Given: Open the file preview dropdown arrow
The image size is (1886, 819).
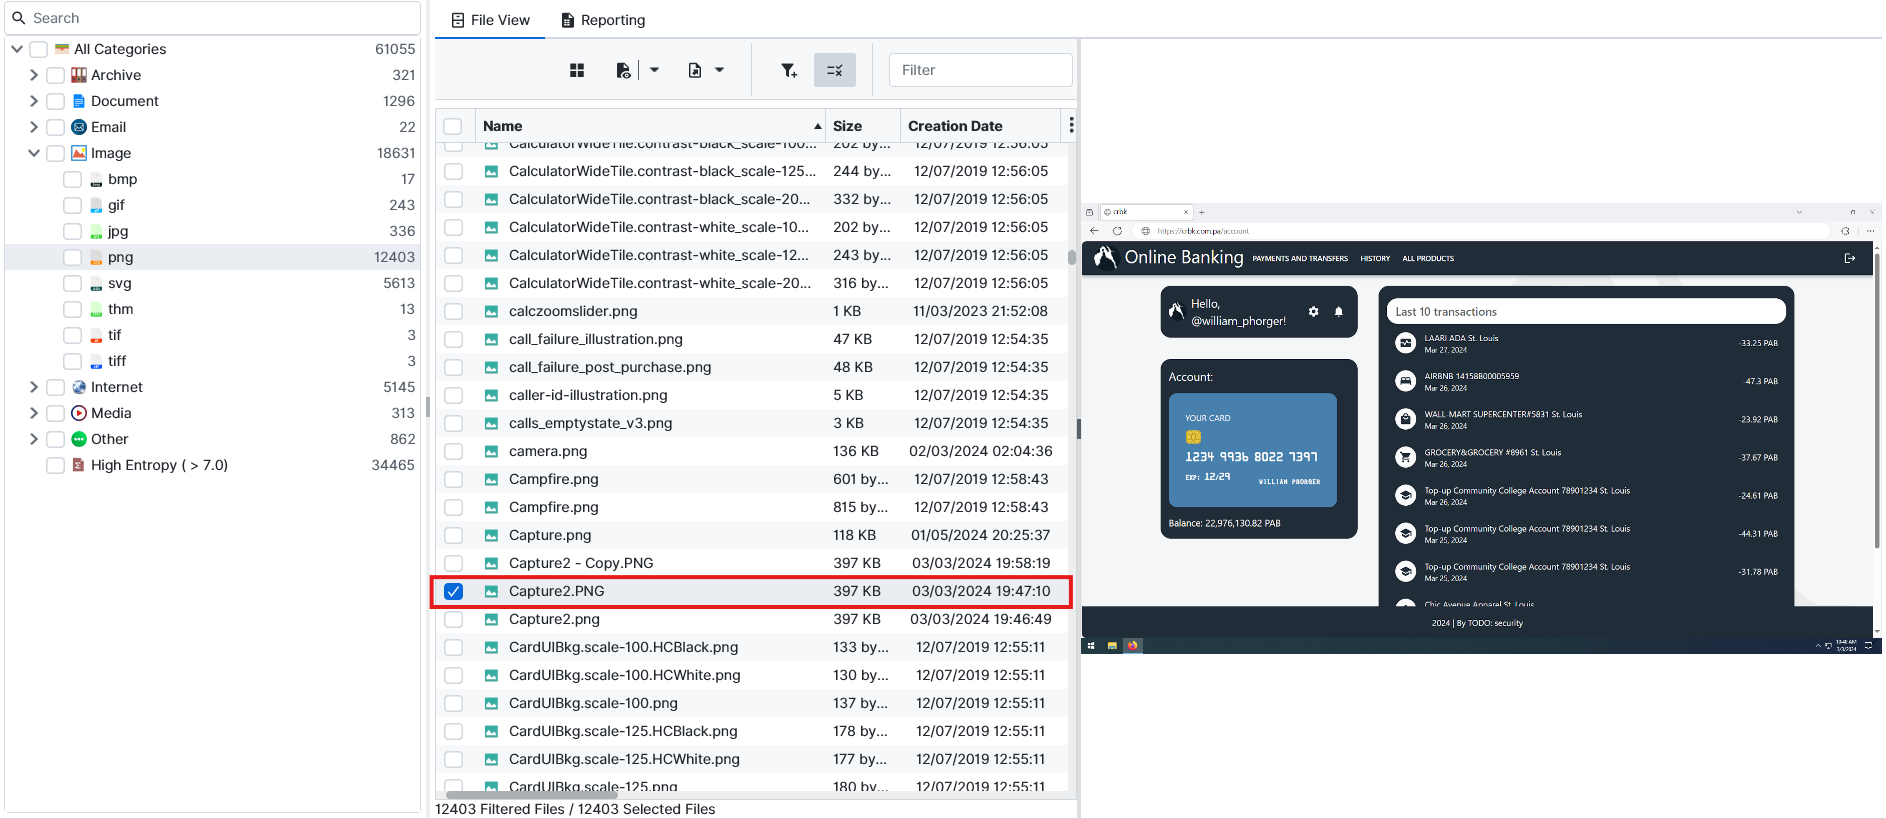Looking at the screenshot, I should click(x=654, y=70).
